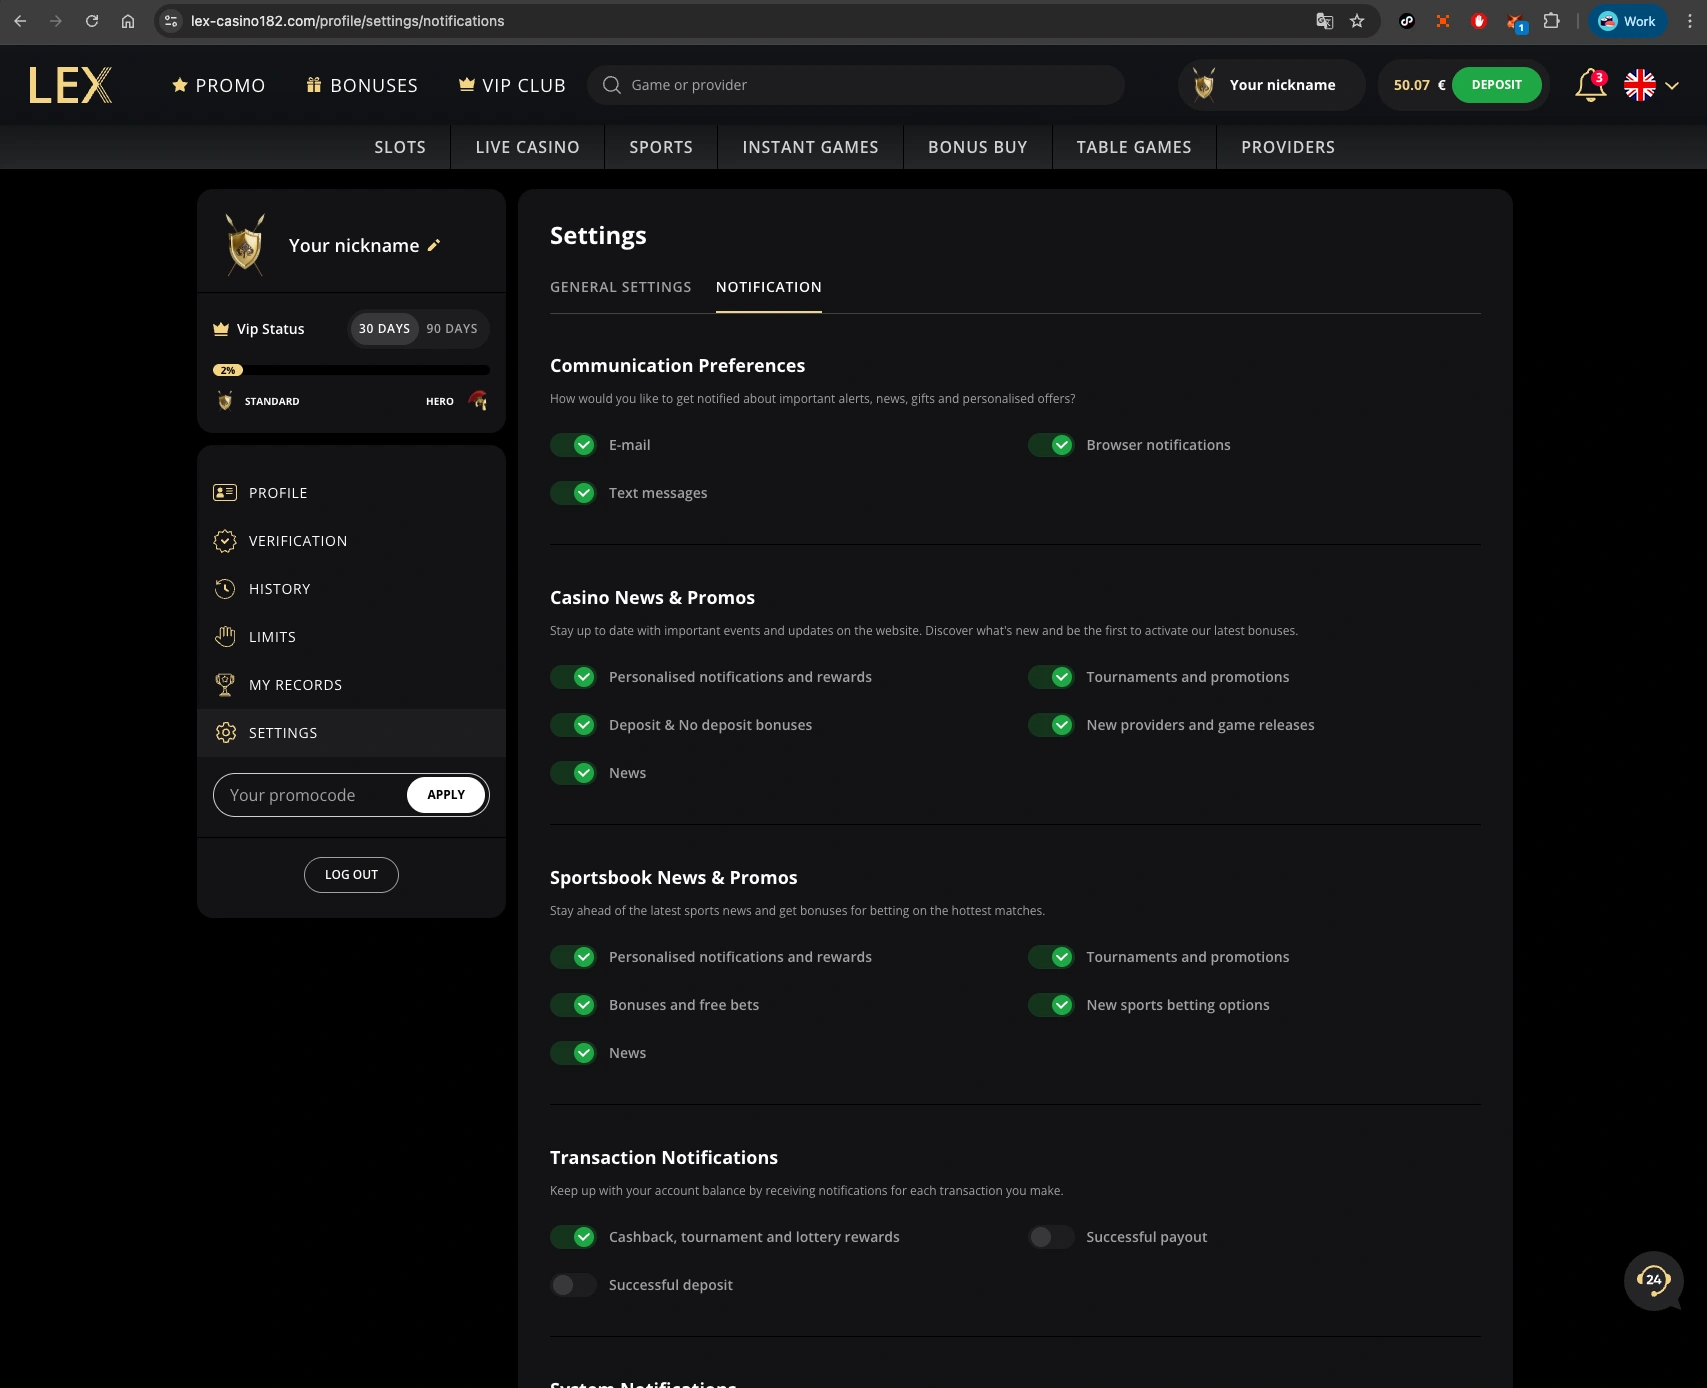This screenshot has width=1707, height=1388.
Task: Open Limits in sidebar
Action: [351, 637]
